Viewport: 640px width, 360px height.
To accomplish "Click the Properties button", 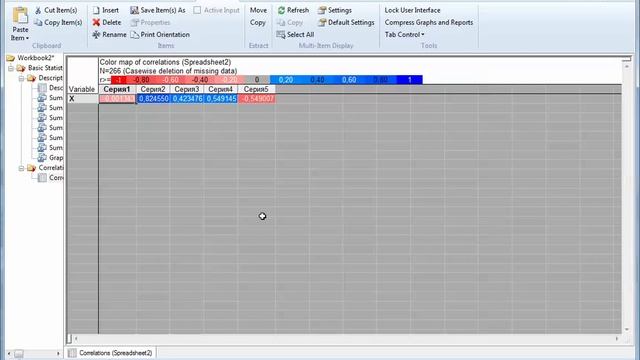I will click(x=151, y=22).
